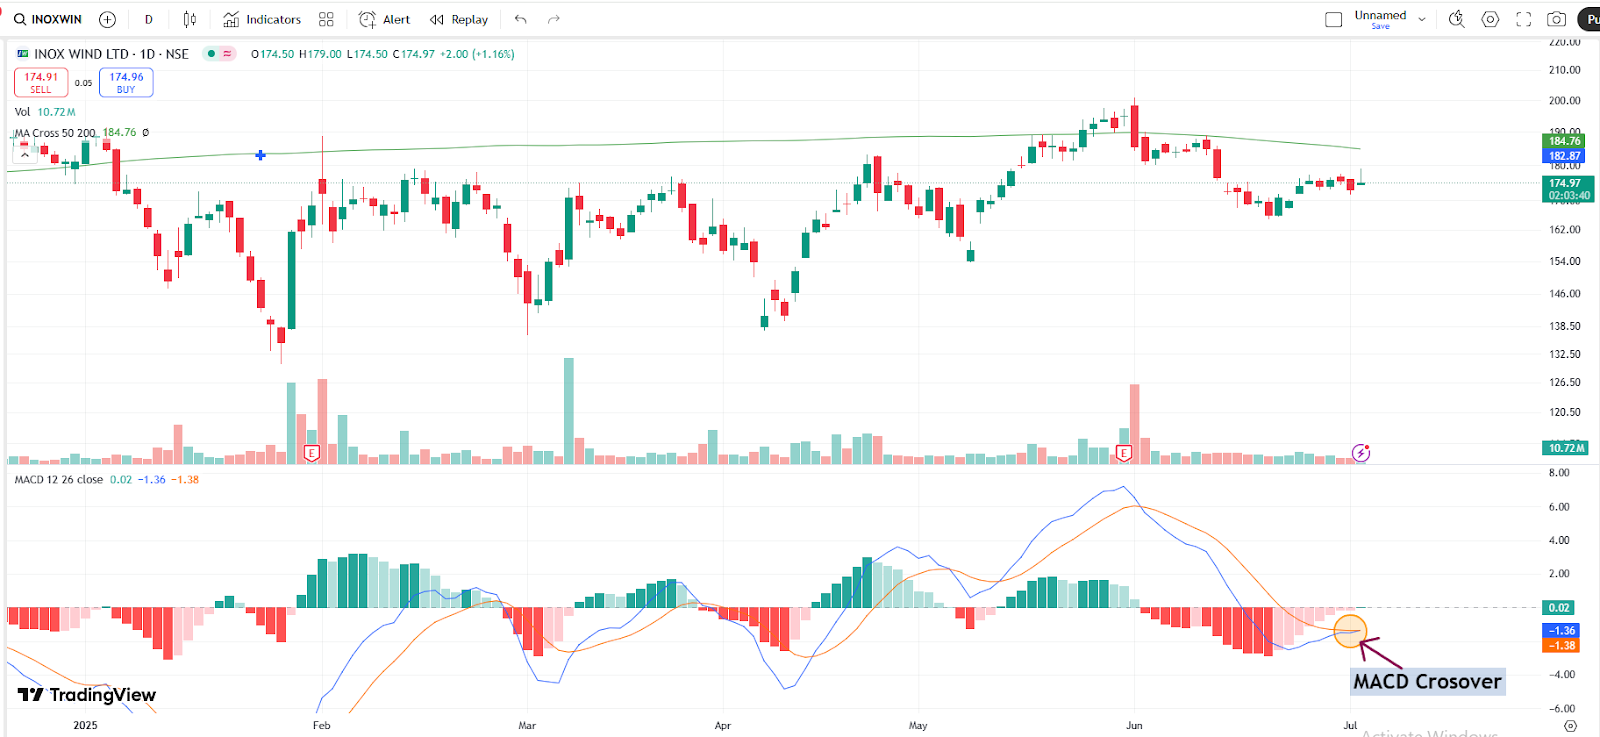
Task: Click the 0.02 histogram scale label
Action: 1559,608
